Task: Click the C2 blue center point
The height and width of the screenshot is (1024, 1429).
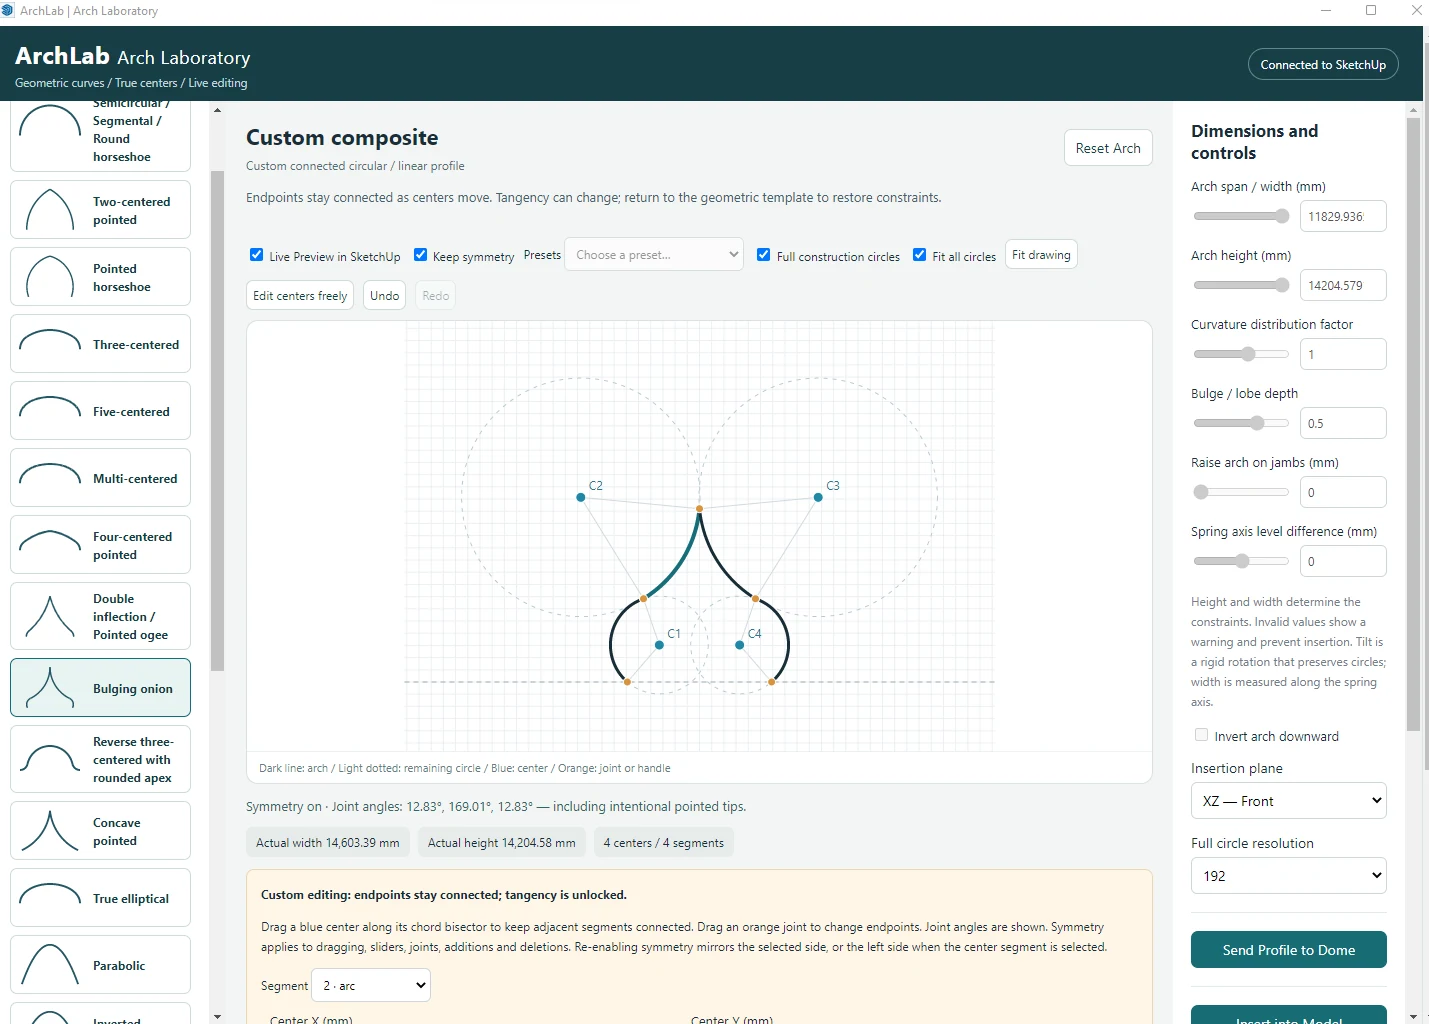Action: pyautogui.click(x=581, y=497)
